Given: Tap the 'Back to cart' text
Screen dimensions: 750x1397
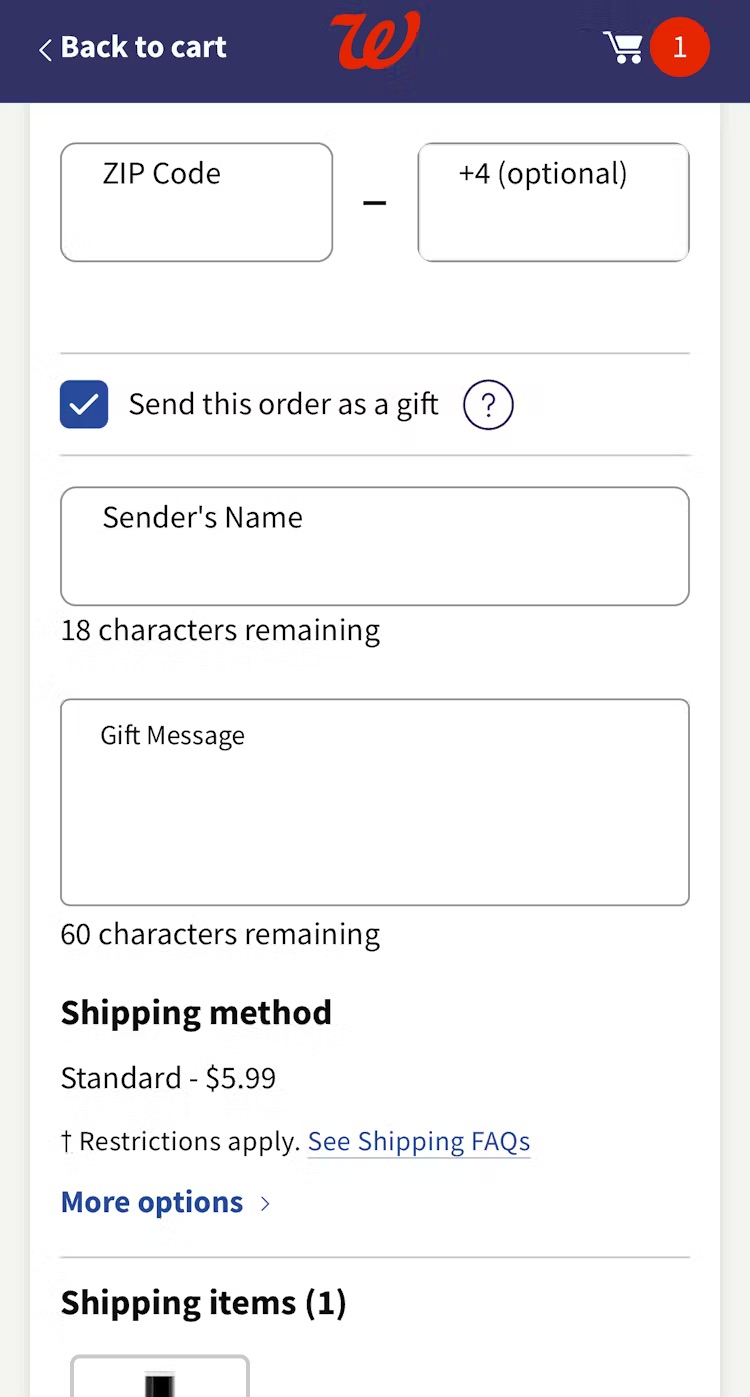Looking at the screenshot, I should coord(143,47).
